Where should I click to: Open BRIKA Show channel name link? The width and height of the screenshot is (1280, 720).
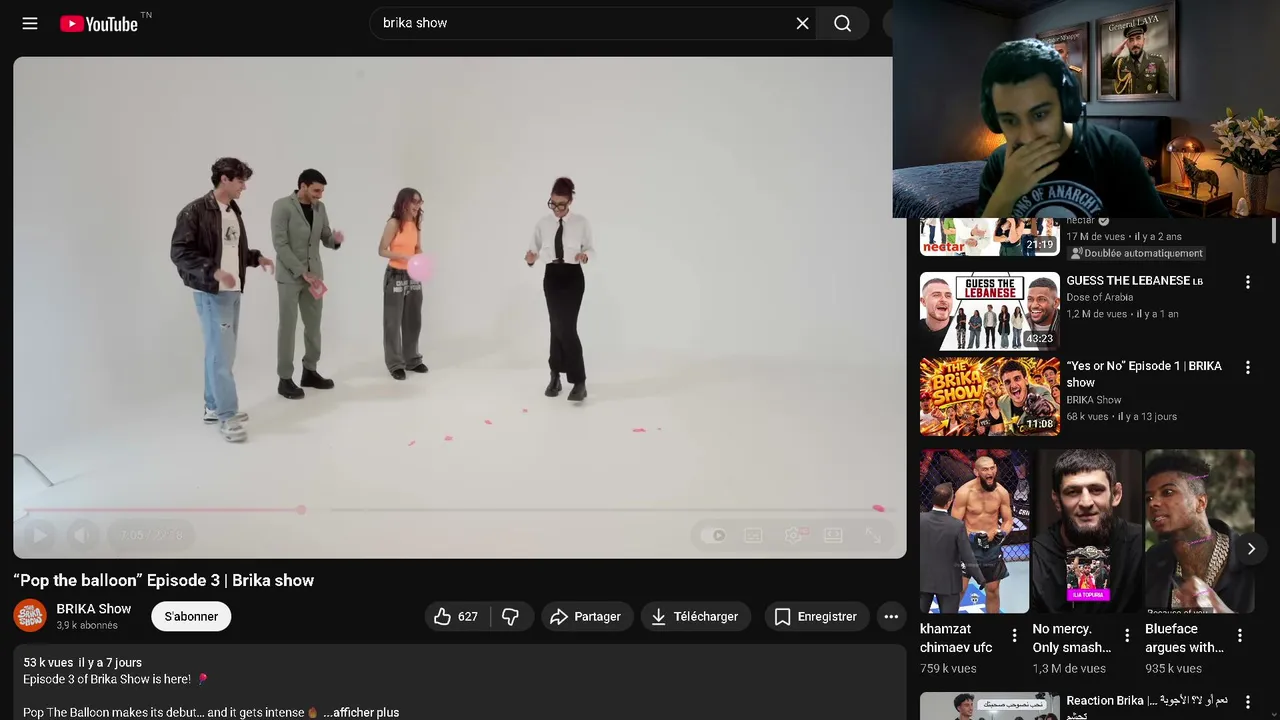pyautogui.click(x=94, y=608)
